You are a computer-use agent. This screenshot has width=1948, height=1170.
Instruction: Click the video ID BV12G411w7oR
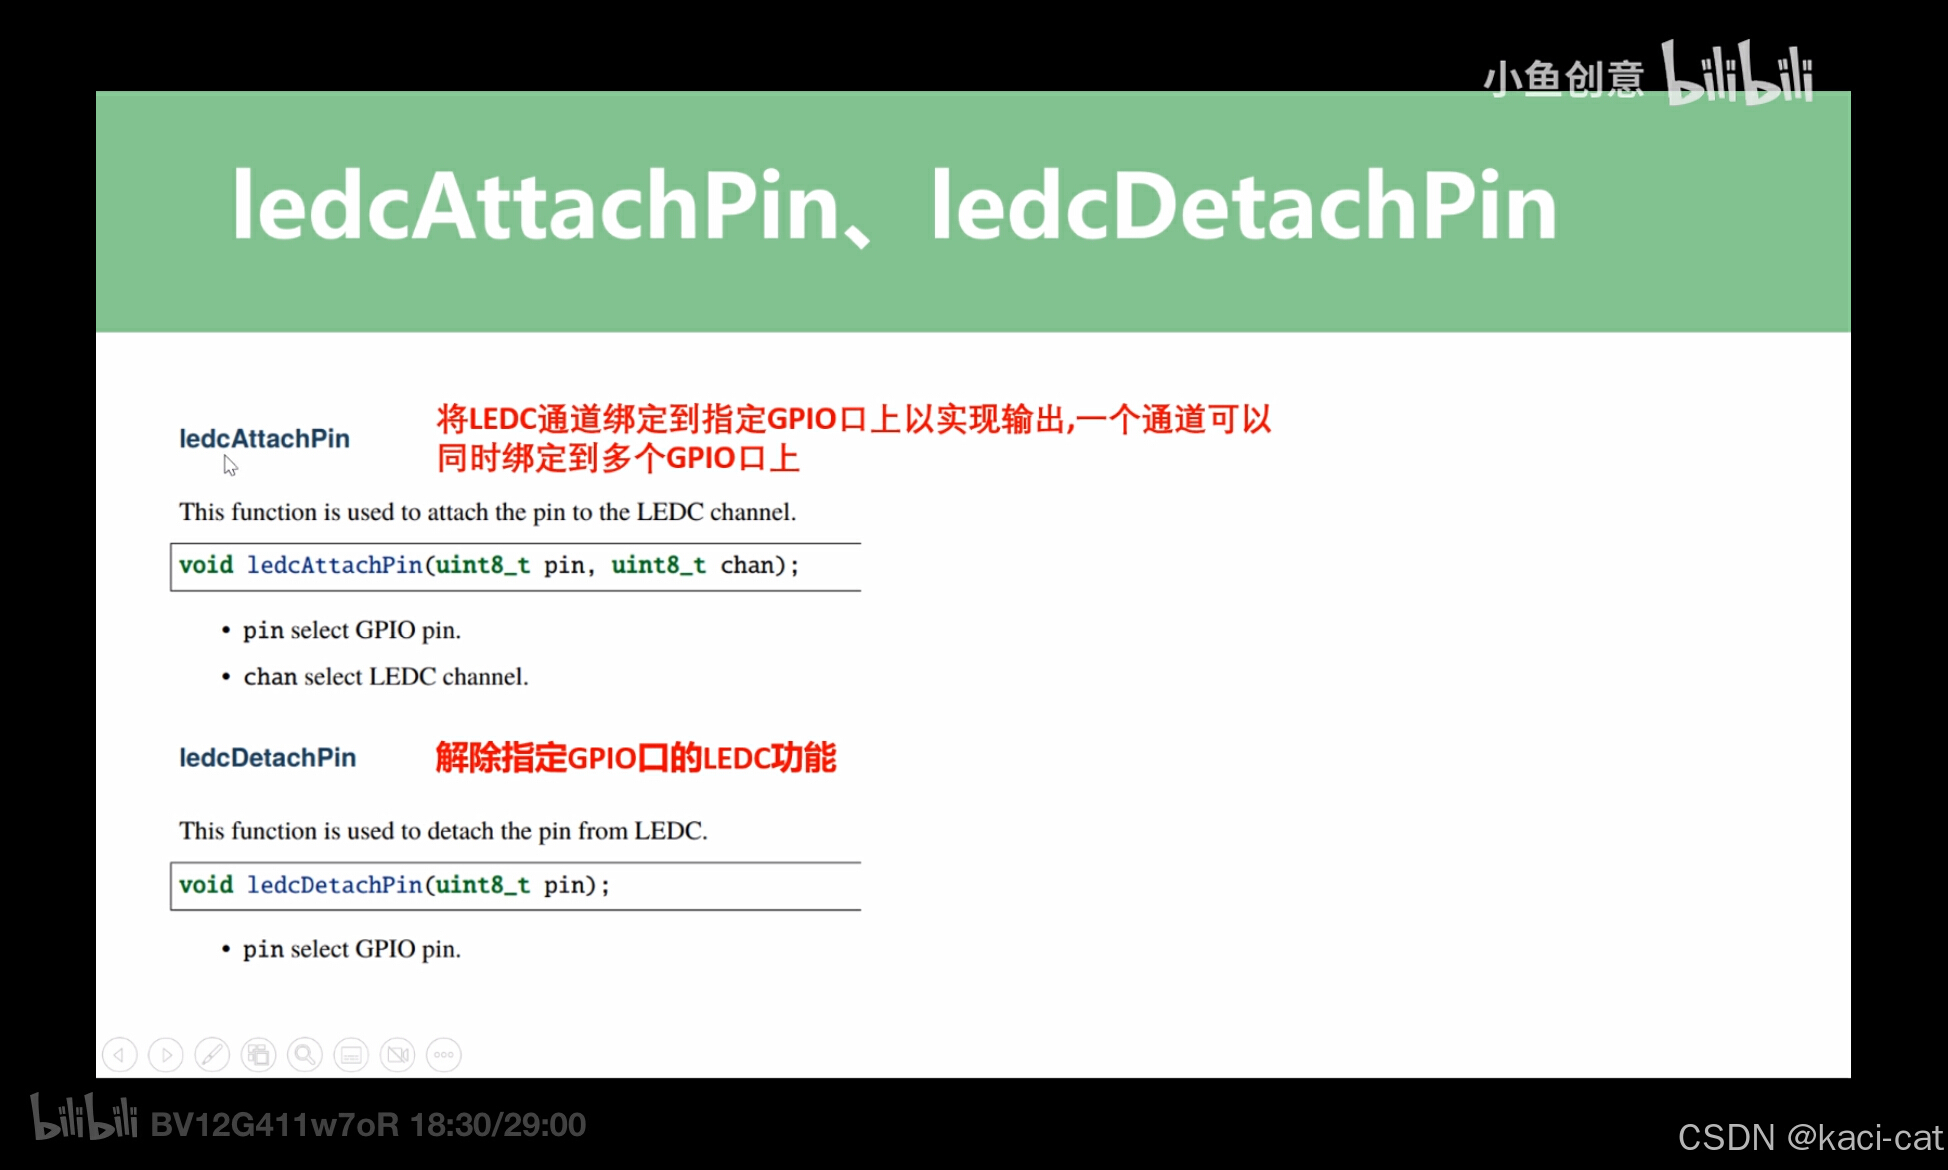[275, 1124]
